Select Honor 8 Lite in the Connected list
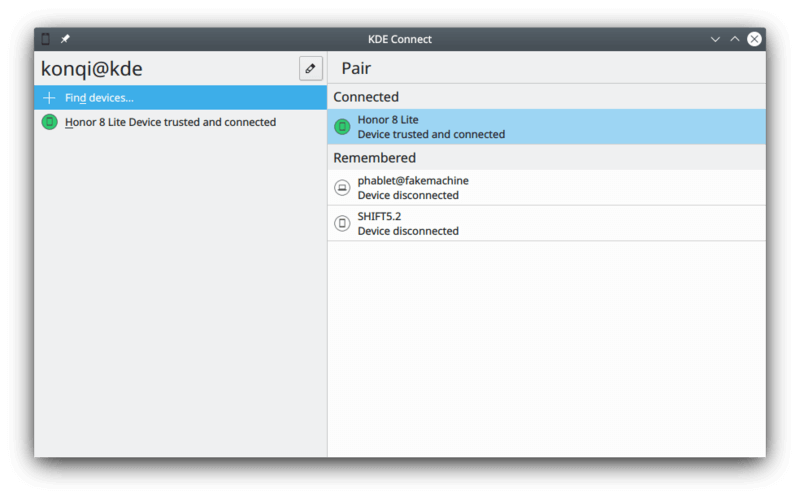This screenshot has width=800, height=498. [546, 127]
